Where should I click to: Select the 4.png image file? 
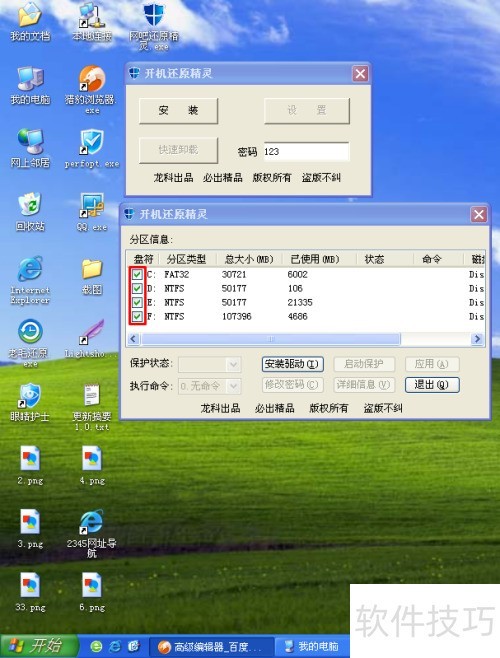click(x=92, y=465)
